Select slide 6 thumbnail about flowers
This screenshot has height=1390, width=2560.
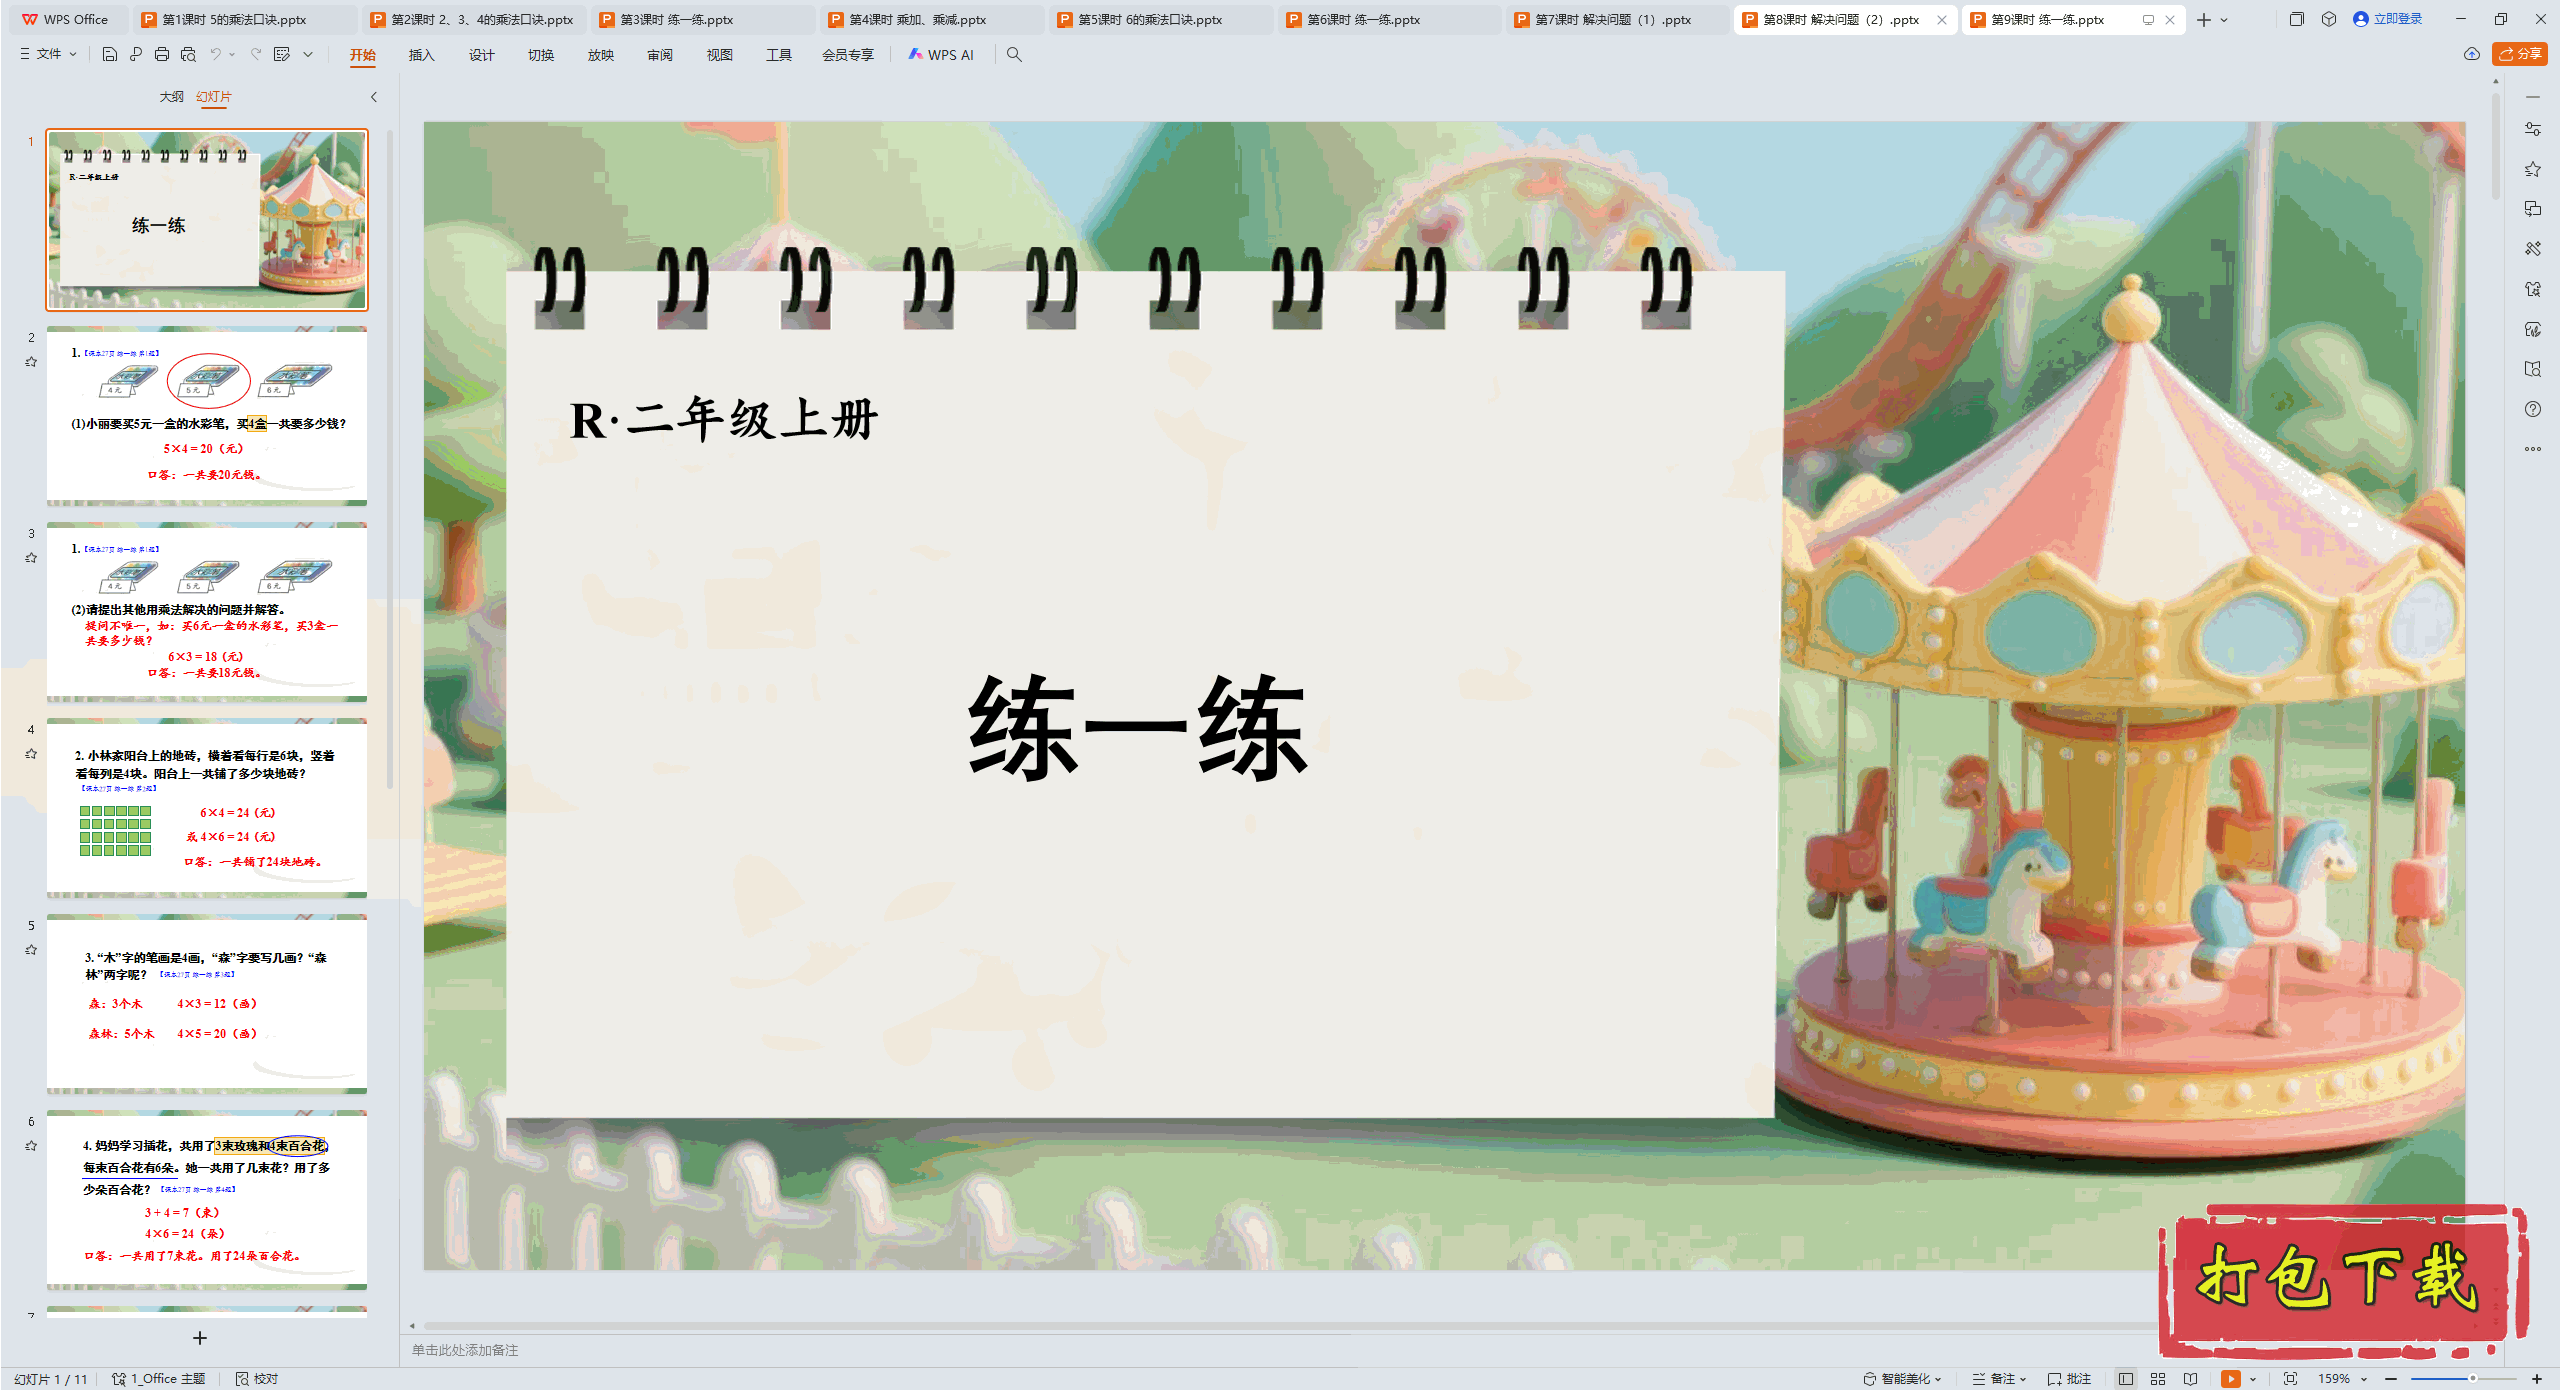pyautogui.click(x=207, y=1200)
